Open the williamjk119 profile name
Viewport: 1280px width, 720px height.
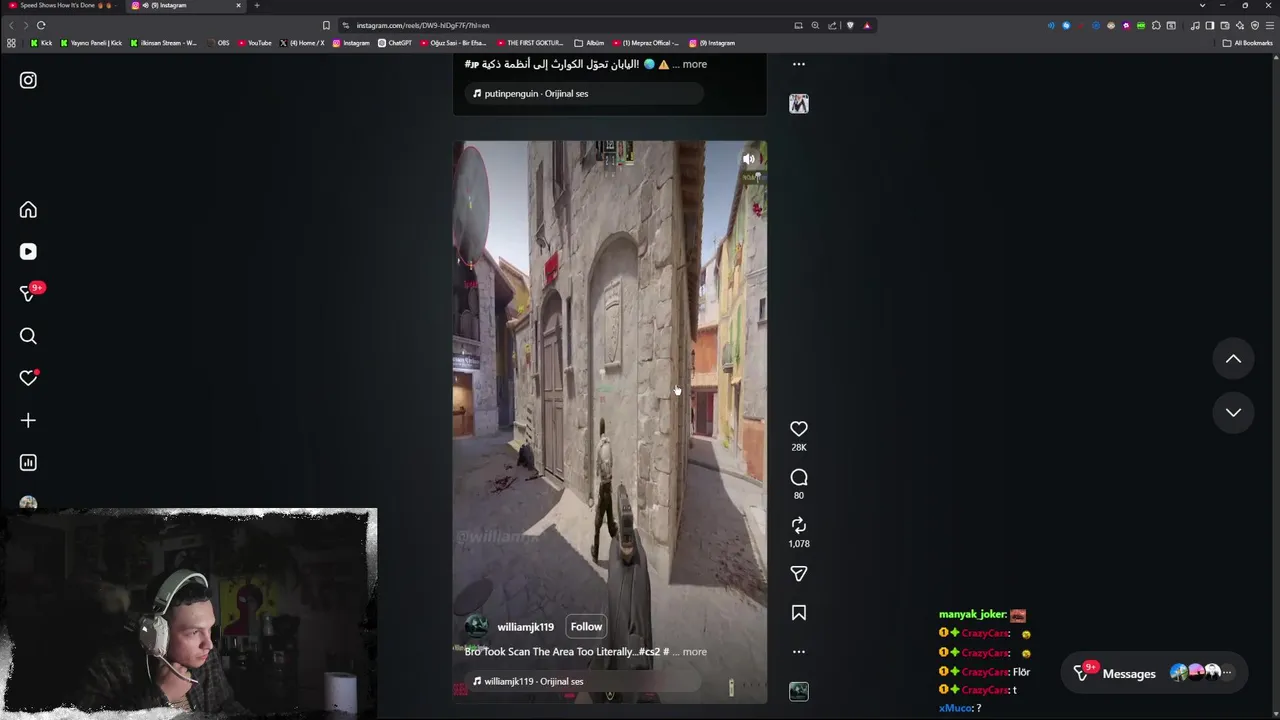(525, 627)
